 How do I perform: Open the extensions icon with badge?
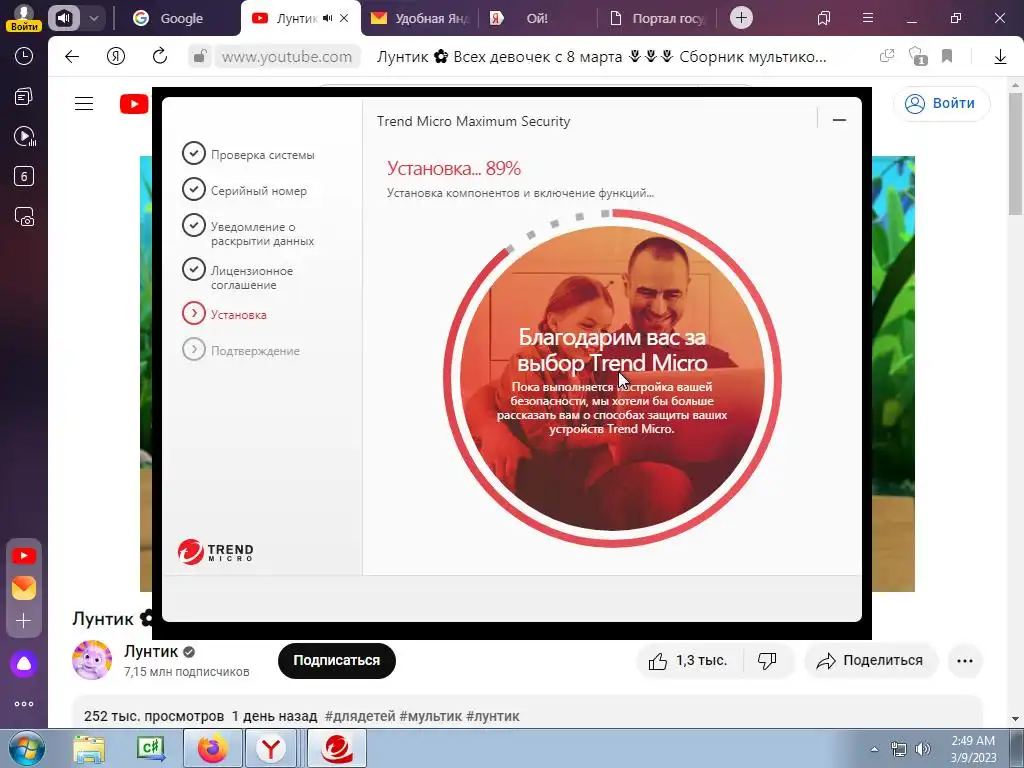click(918, 57)
